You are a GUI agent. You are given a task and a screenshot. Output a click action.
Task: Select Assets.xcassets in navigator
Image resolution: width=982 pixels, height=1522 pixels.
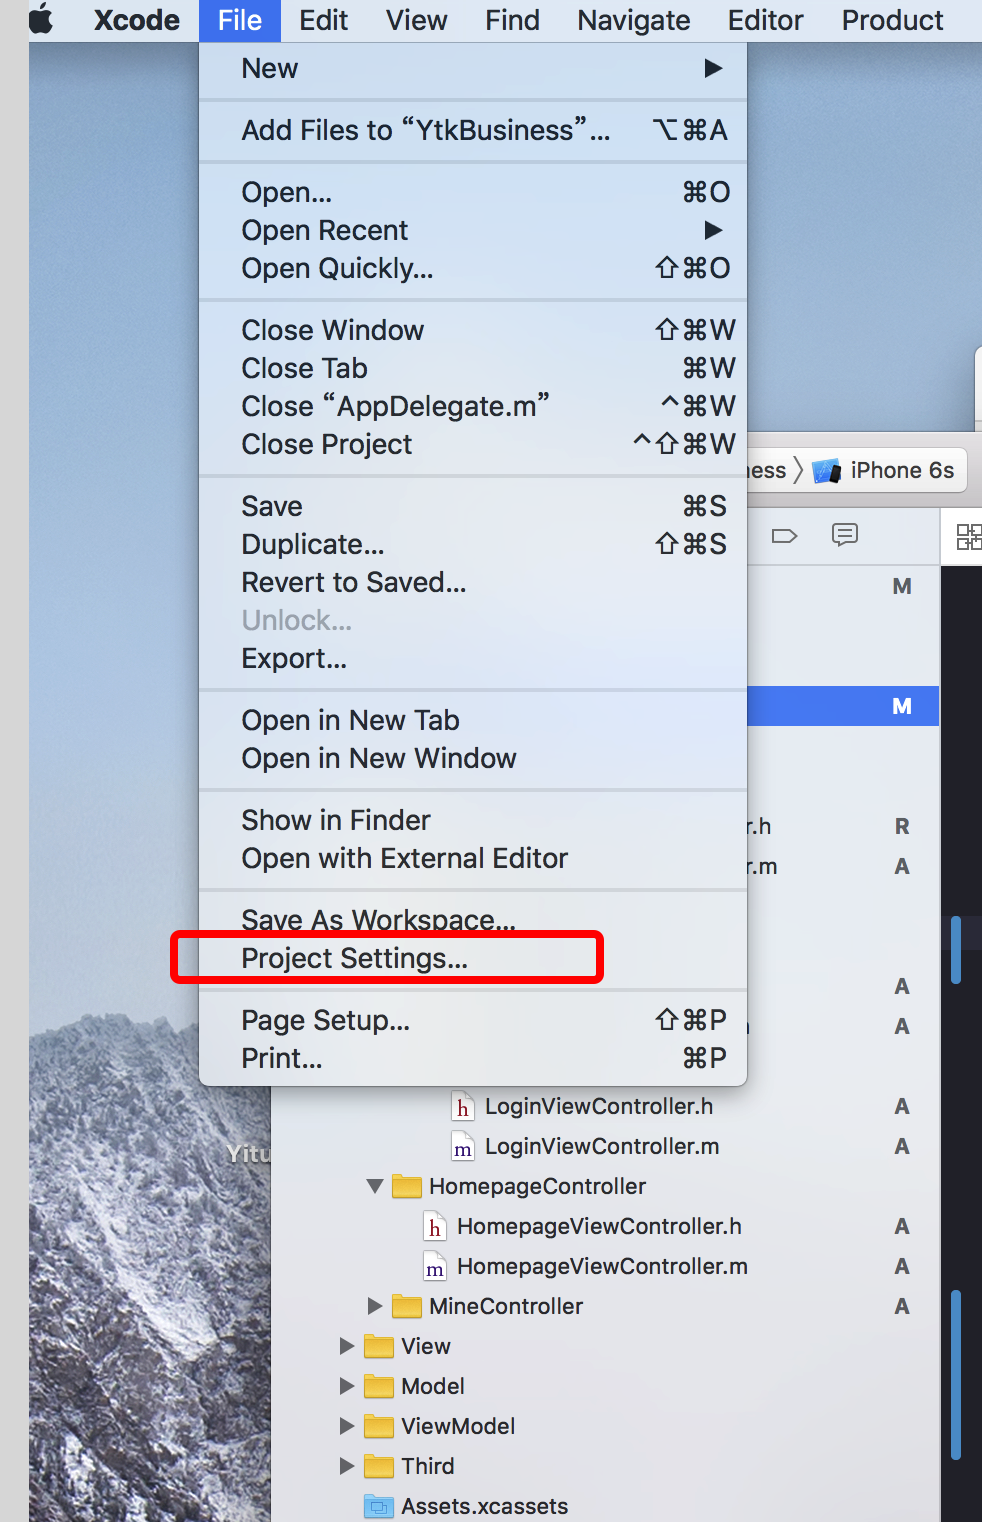pyautogui.click(x=484, y=1506)
